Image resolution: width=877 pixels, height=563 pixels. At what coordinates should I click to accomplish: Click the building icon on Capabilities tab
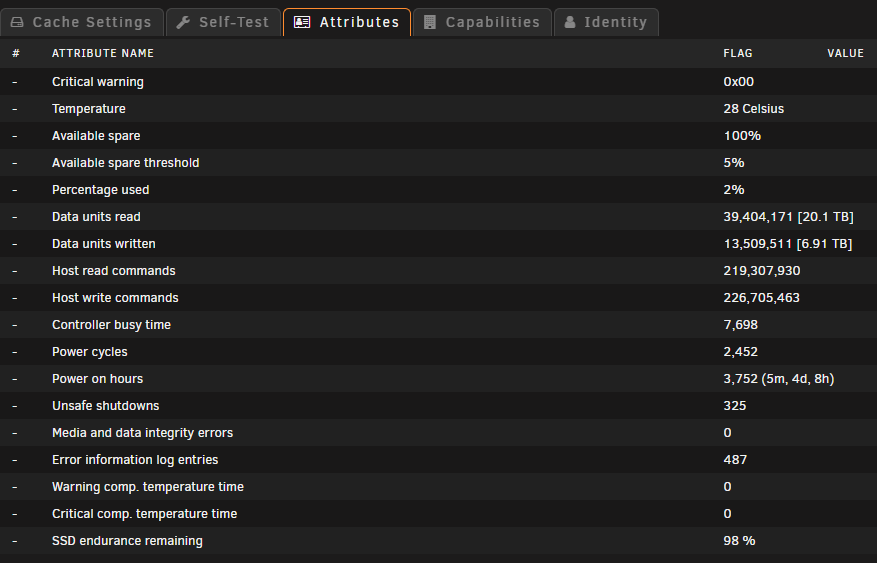click(x=430, y=22)
